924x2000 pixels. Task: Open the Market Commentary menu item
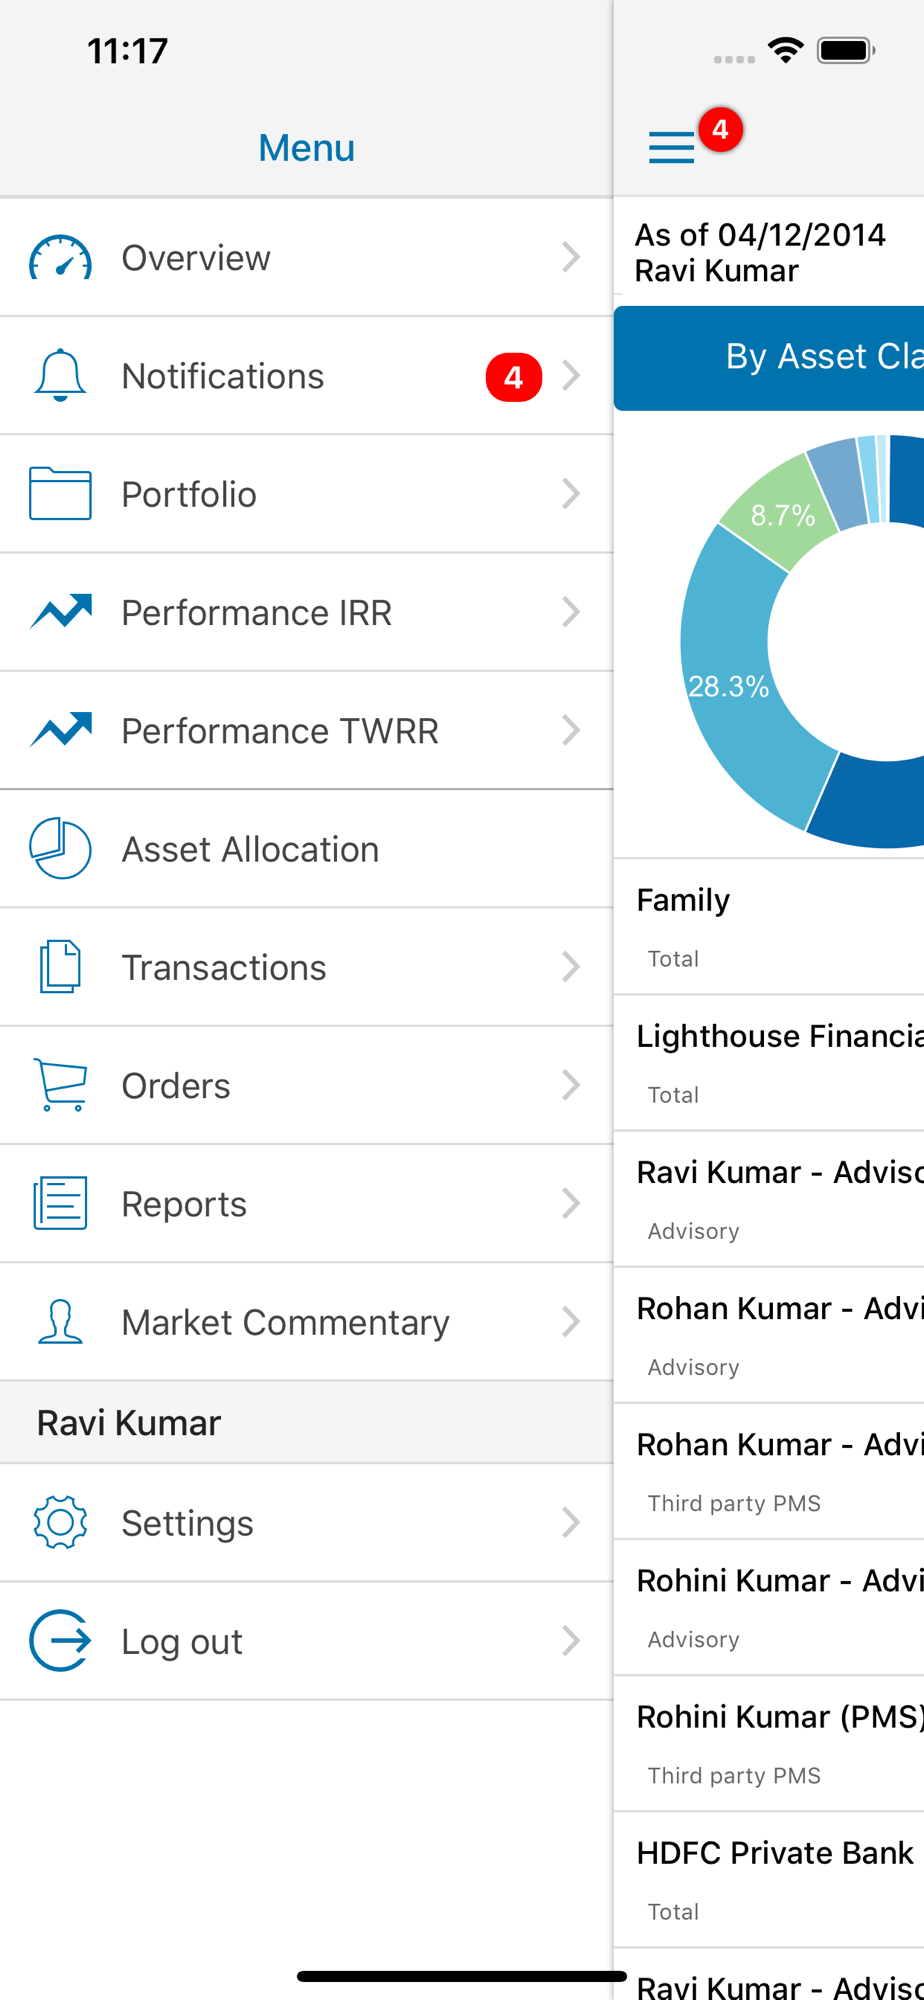tap(306, 1322)
